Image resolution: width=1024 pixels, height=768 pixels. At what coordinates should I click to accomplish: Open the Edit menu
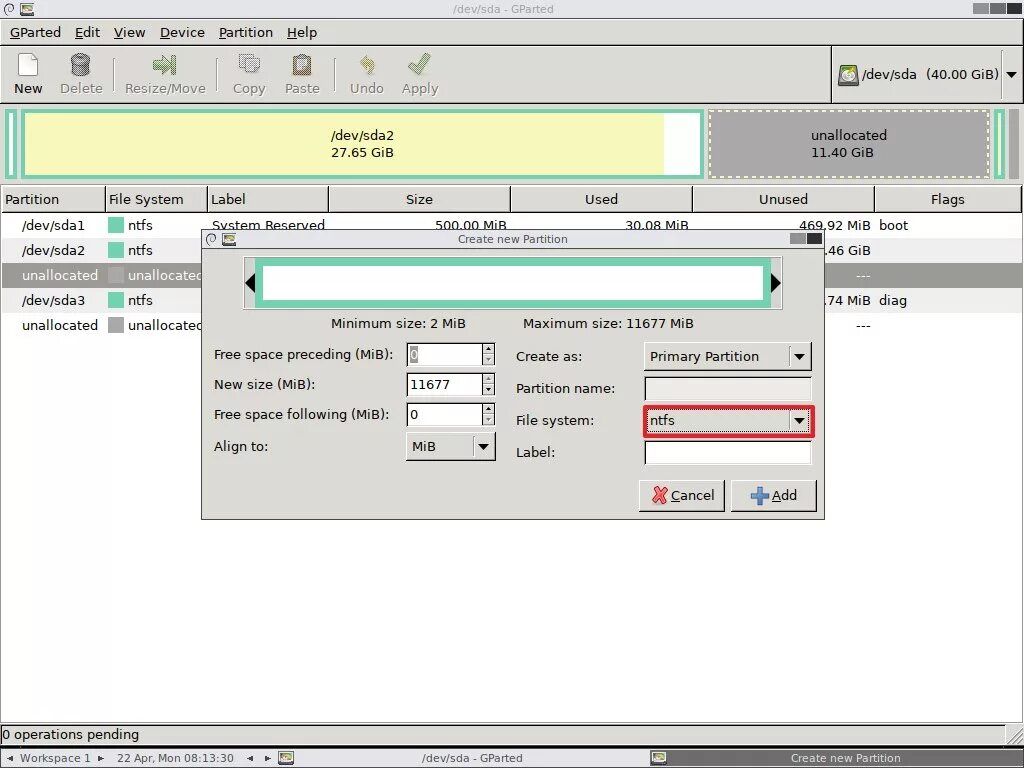tap(88, 33)
